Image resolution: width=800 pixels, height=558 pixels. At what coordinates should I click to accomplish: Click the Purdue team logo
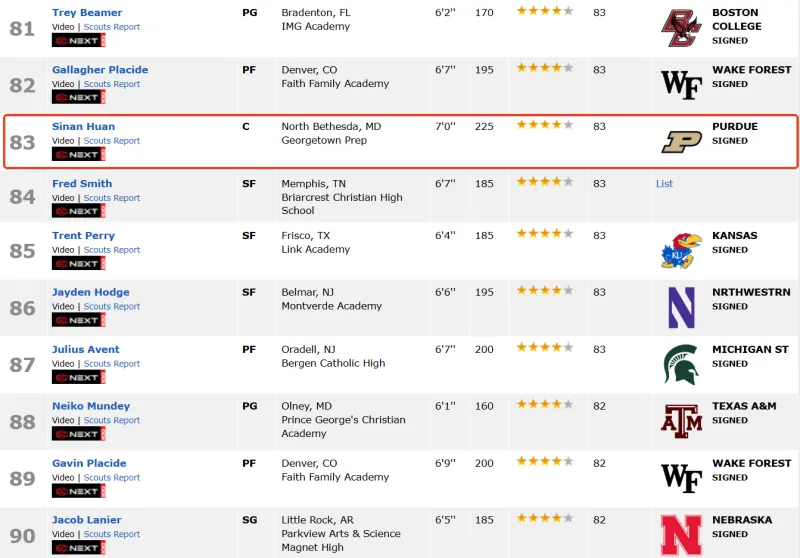681,142
